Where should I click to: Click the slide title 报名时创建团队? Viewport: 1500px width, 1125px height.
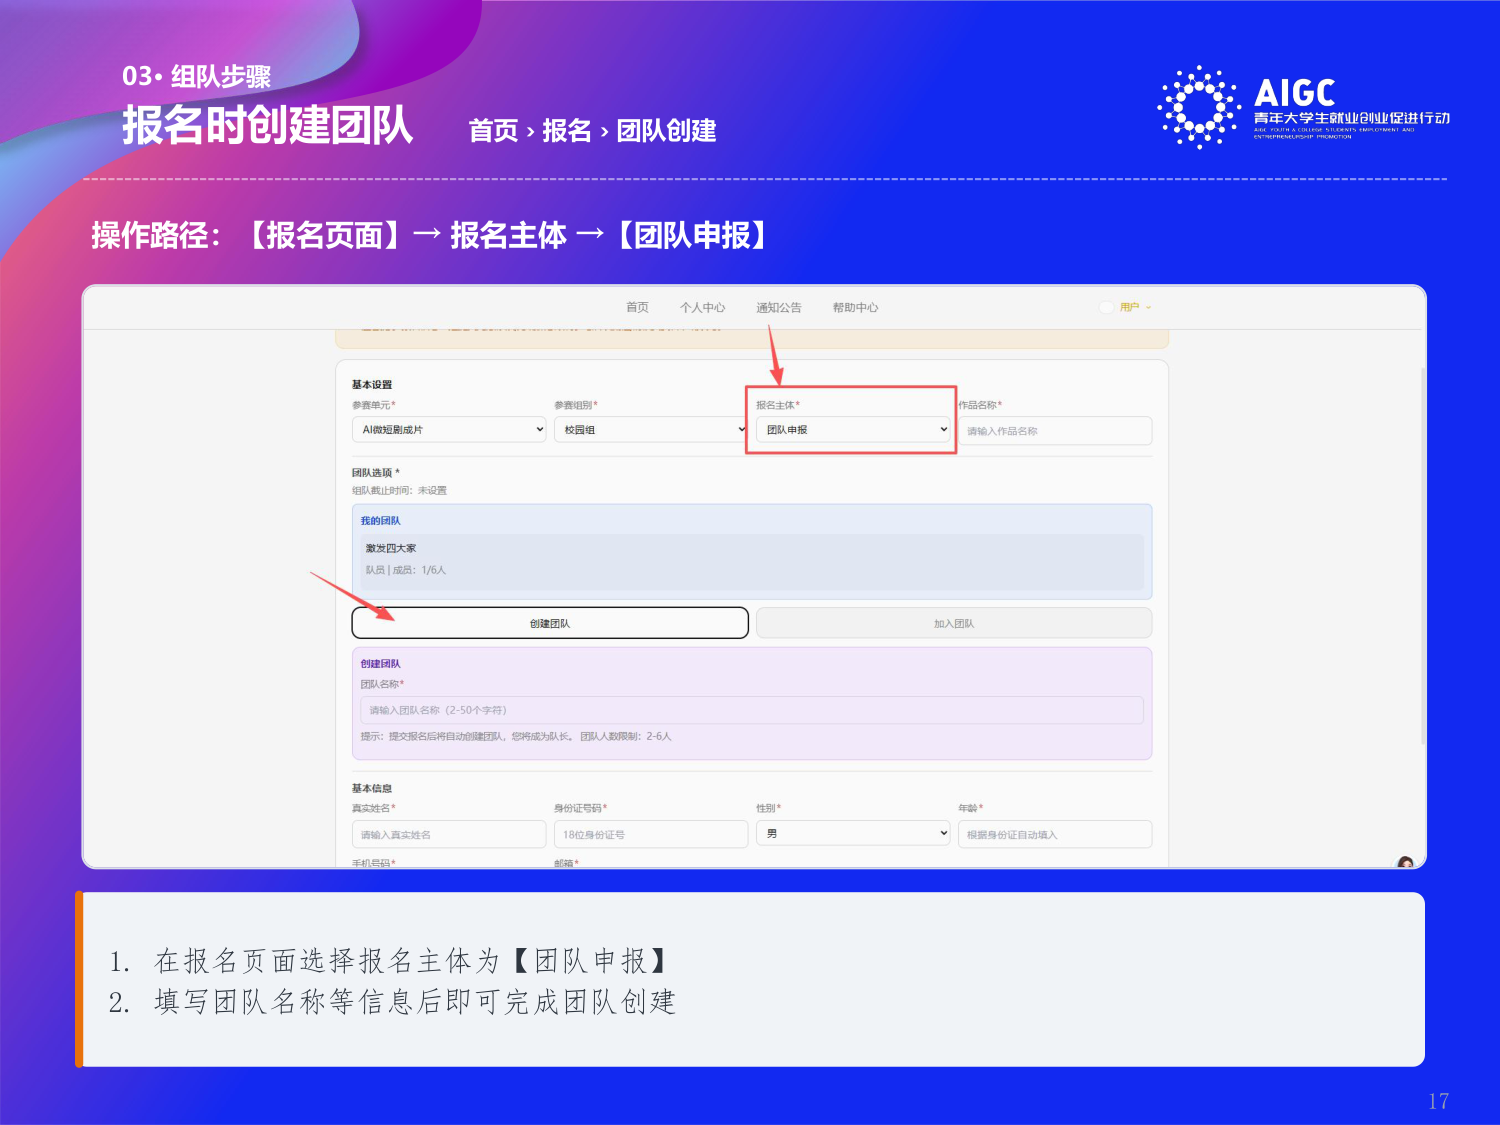pos(268,126)
